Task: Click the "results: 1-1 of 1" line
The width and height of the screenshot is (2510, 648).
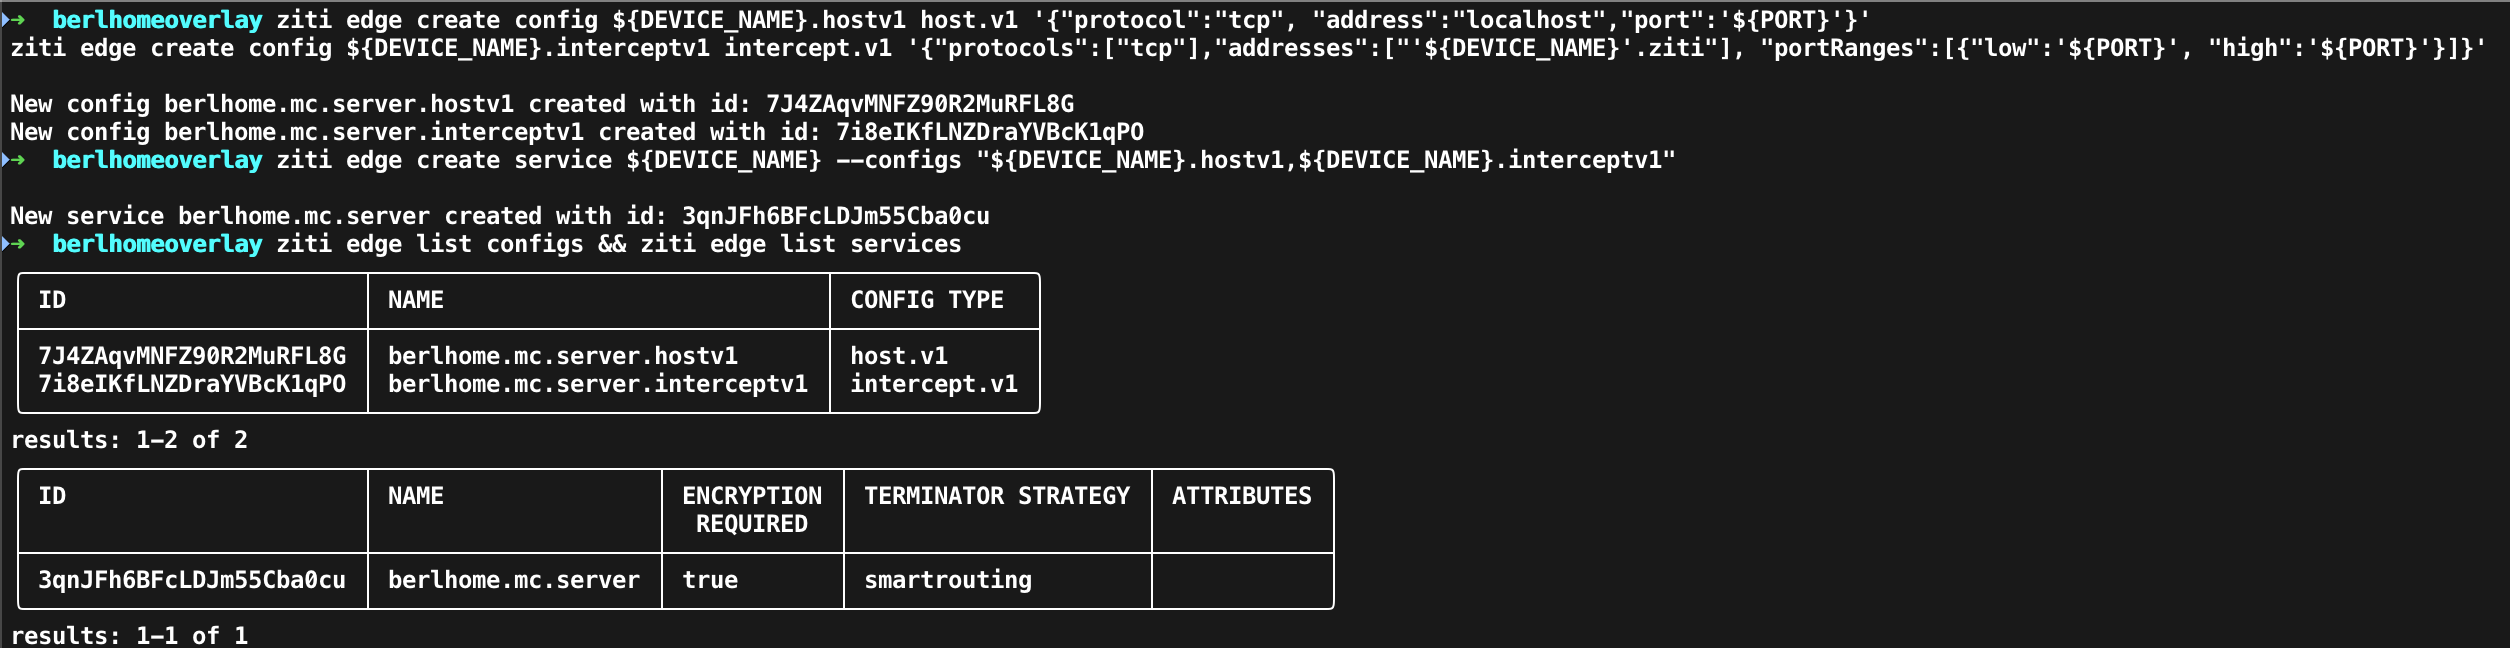Action: pos(129,636)
